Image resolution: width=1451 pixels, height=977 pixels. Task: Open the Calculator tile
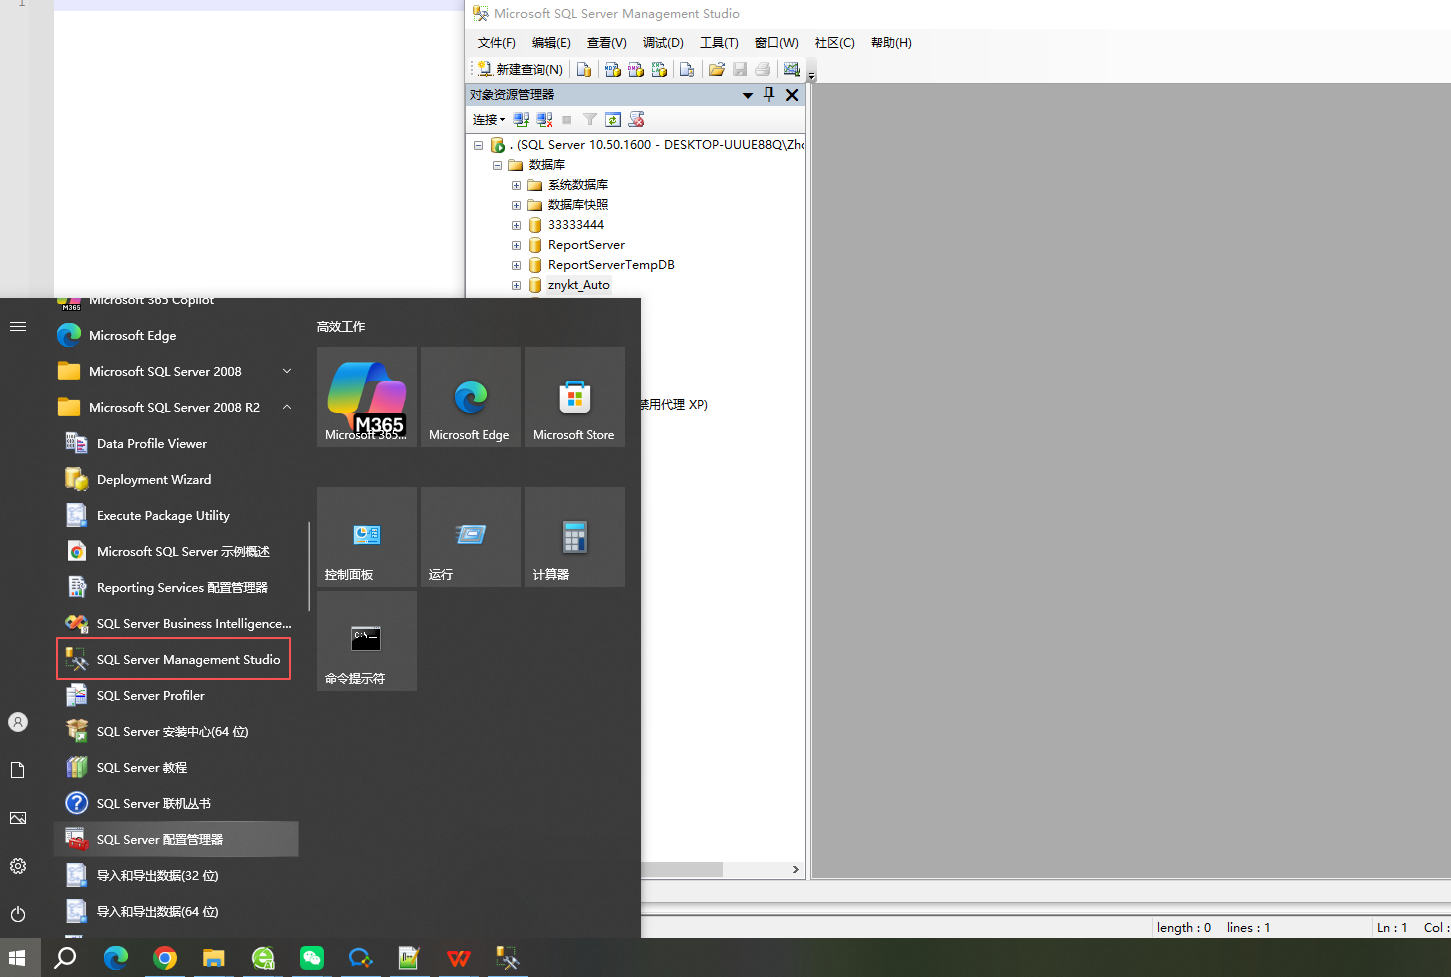point(575,537)
